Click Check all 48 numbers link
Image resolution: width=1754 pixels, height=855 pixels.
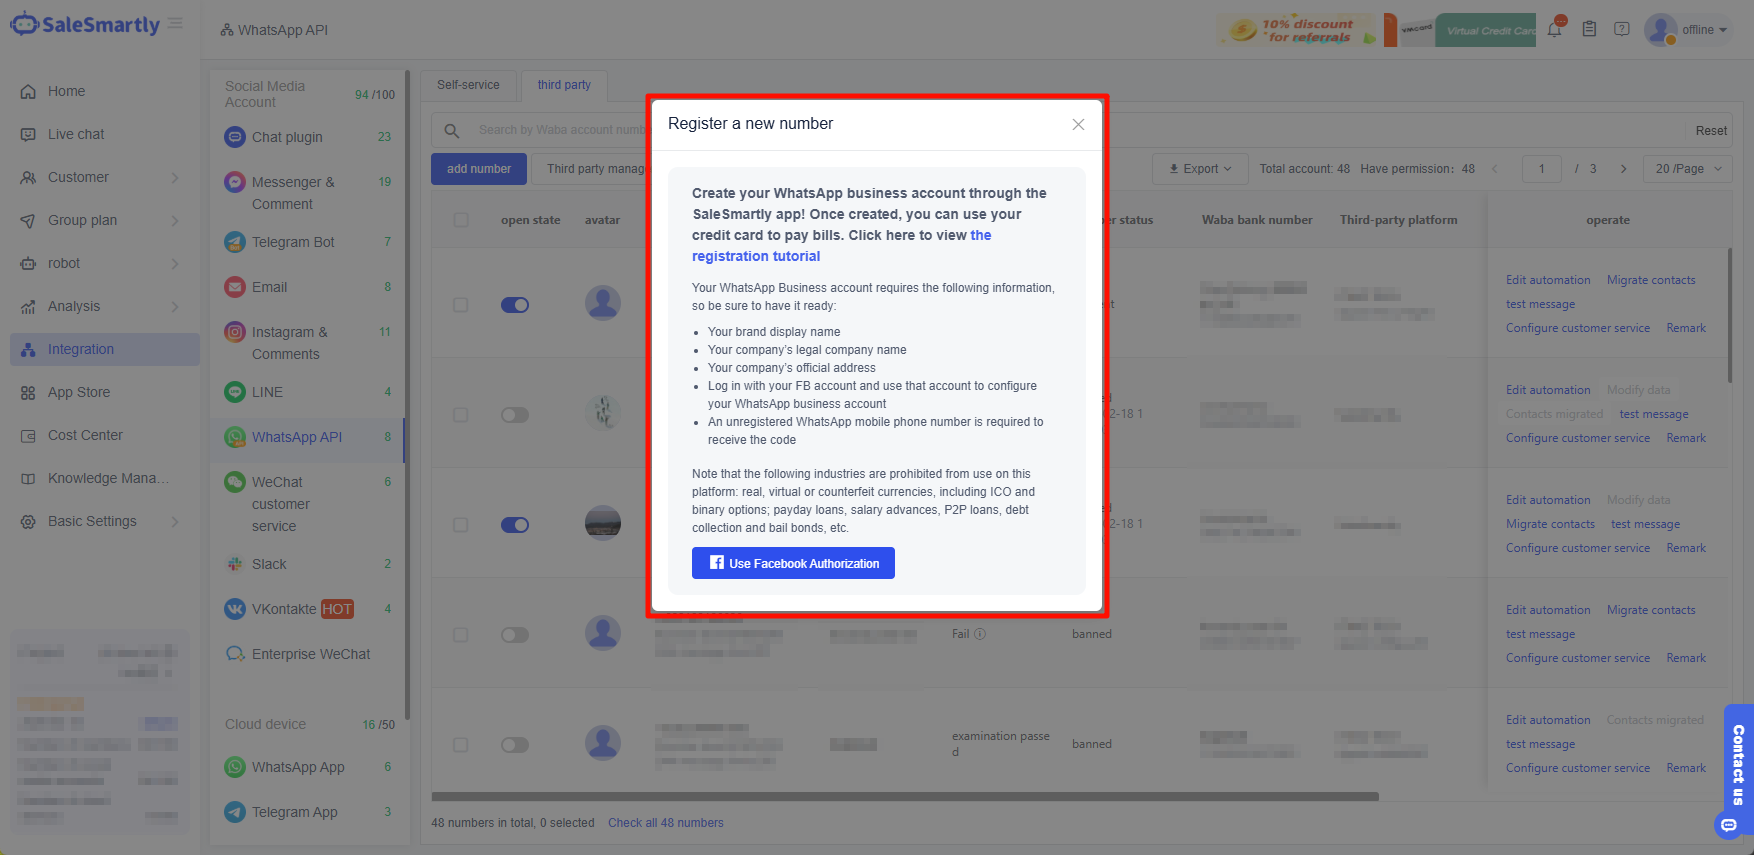[x=666, y=823]
